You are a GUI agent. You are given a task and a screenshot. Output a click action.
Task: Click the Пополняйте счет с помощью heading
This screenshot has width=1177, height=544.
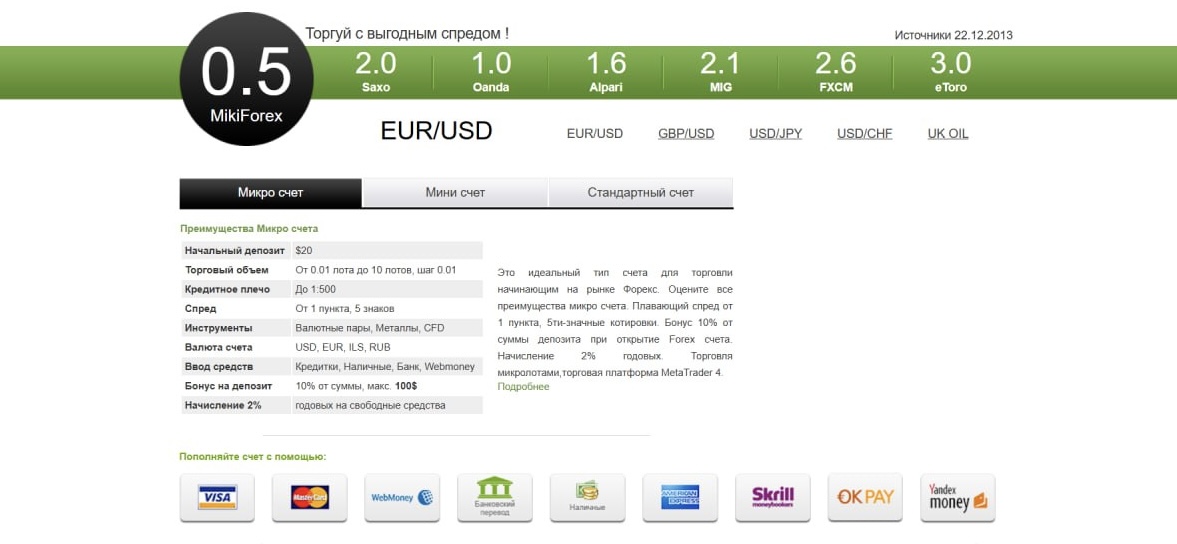tap(252, 456)
